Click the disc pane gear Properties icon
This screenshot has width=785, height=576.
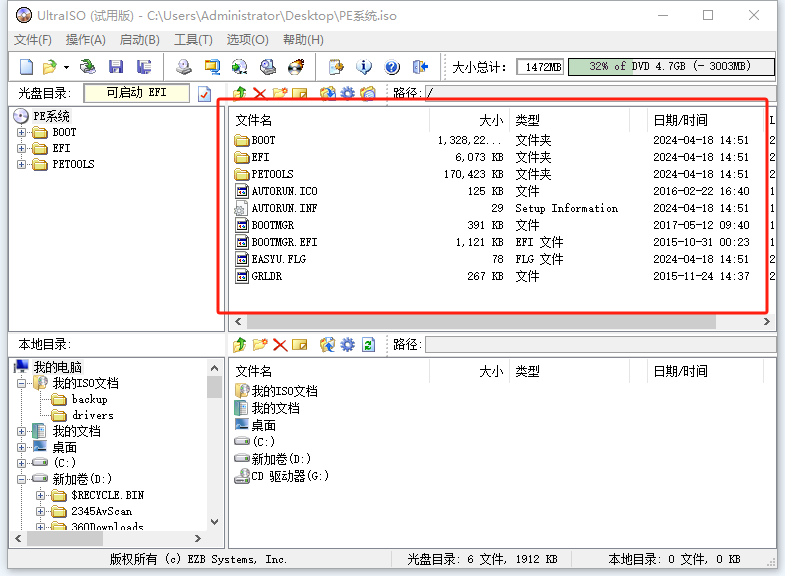[347, 93]
